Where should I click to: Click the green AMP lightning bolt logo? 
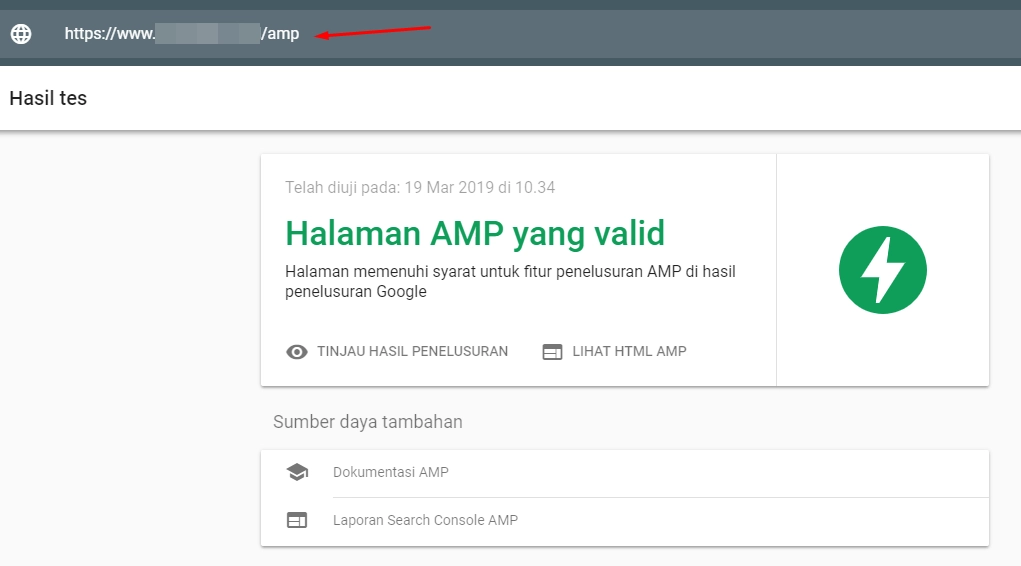(x=882, y=270)
